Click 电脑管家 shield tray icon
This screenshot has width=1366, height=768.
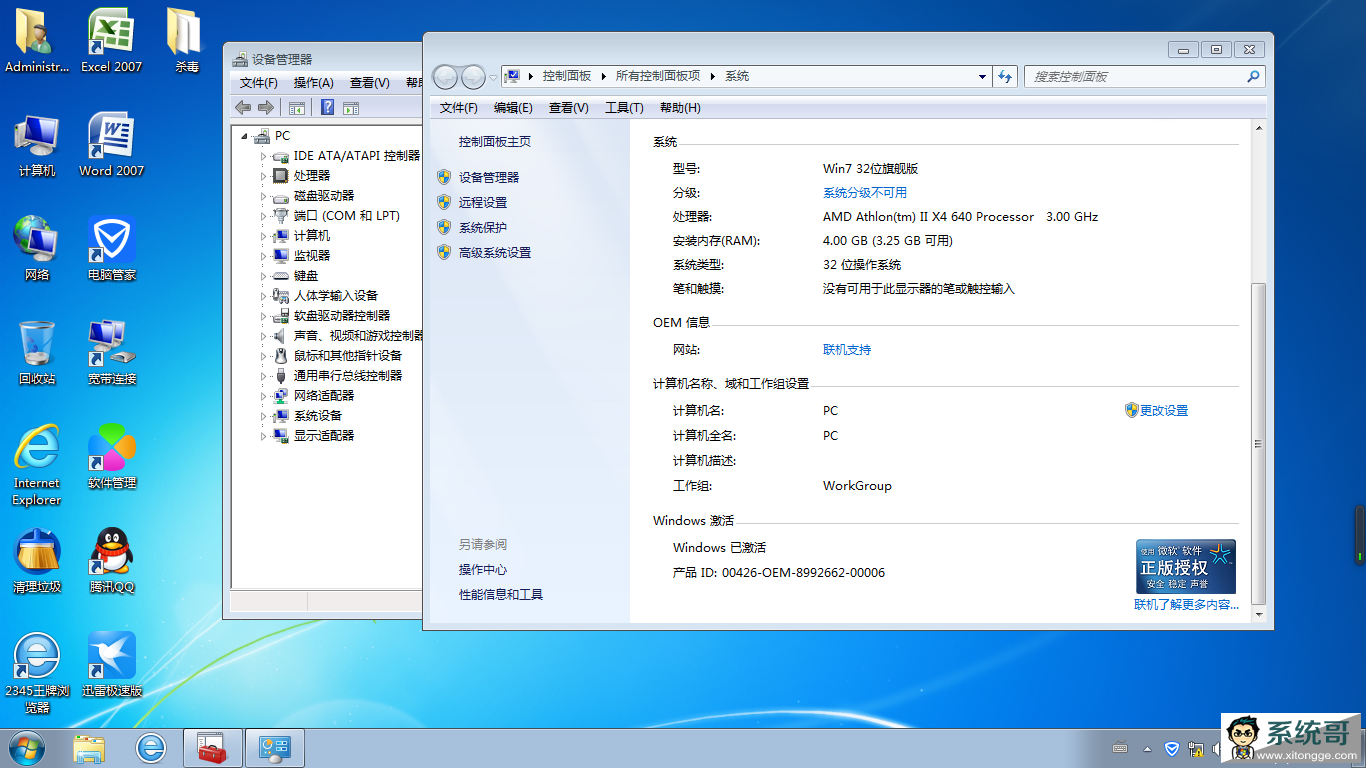(x=1171, y=749)
